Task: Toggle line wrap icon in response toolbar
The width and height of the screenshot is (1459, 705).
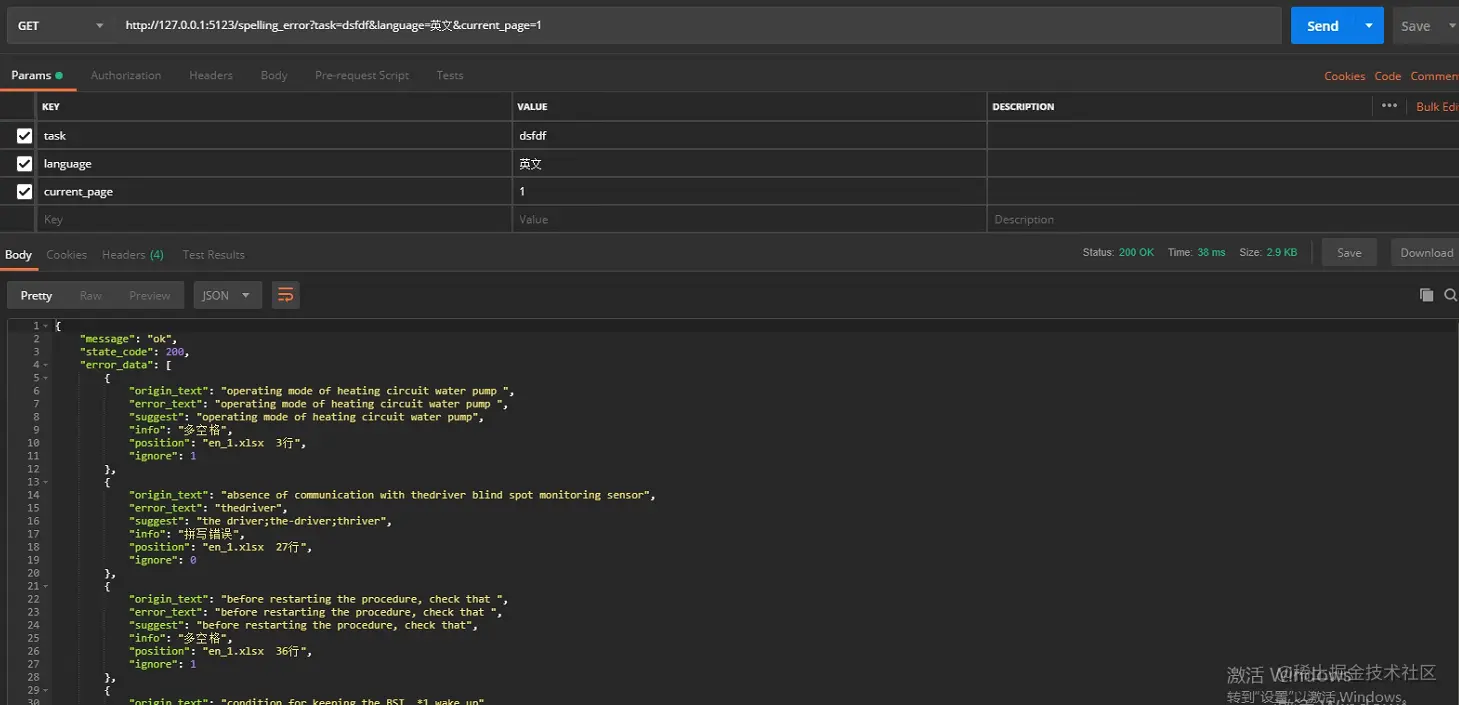Action: (x=286, y=295)
